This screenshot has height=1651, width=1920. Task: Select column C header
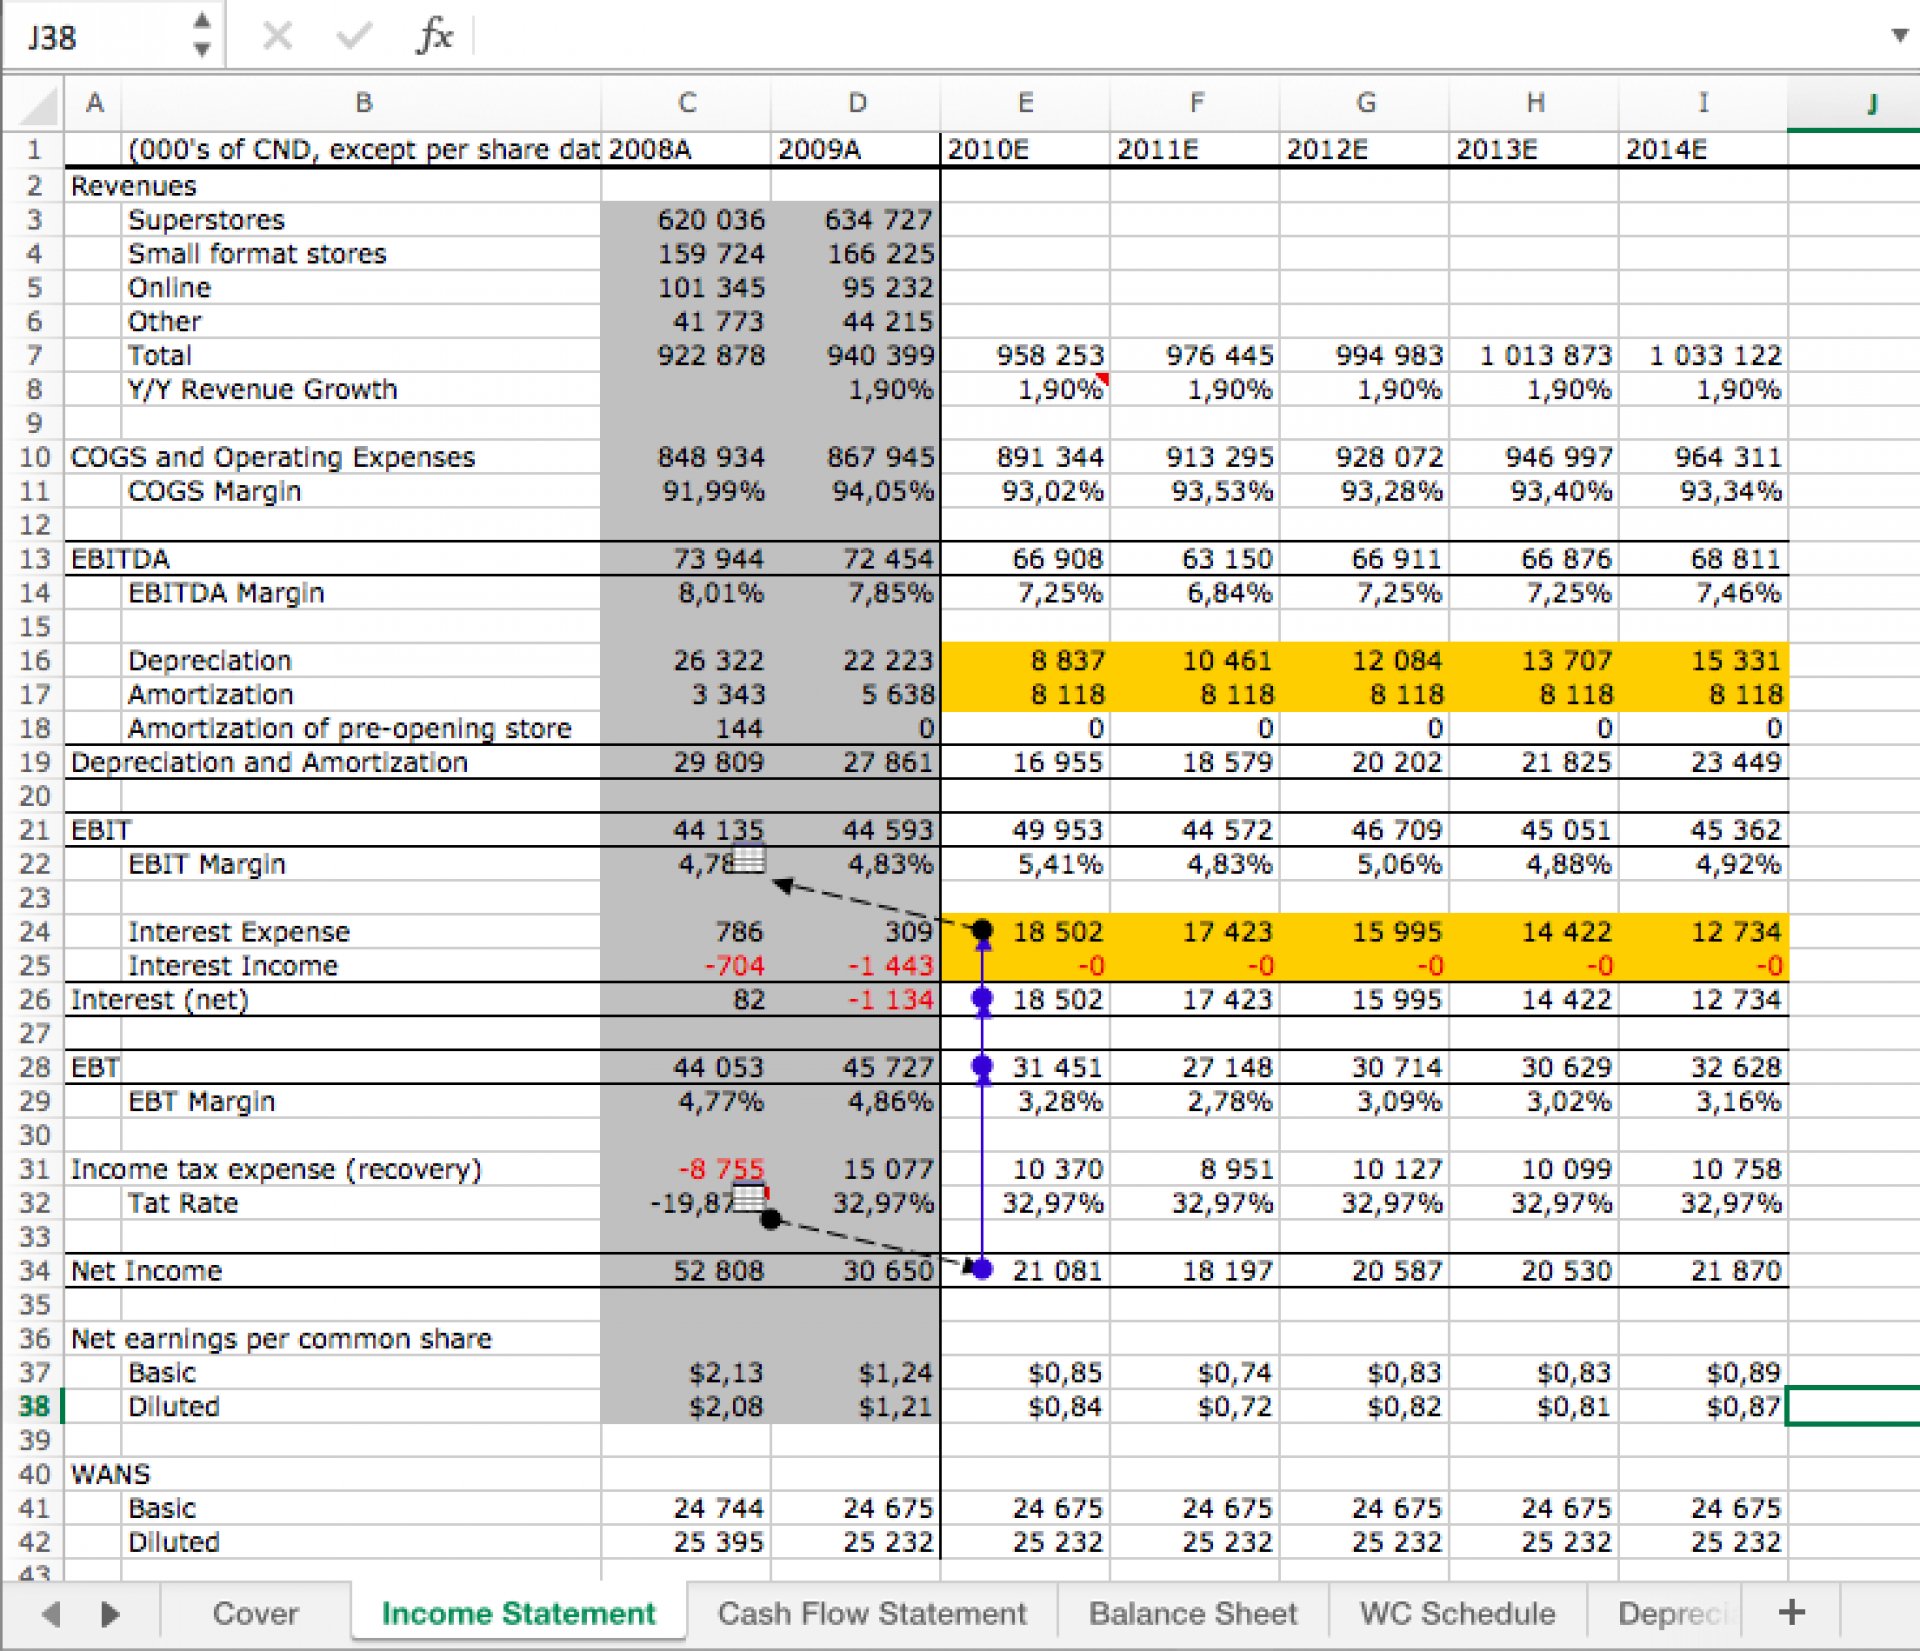[686, 103]
